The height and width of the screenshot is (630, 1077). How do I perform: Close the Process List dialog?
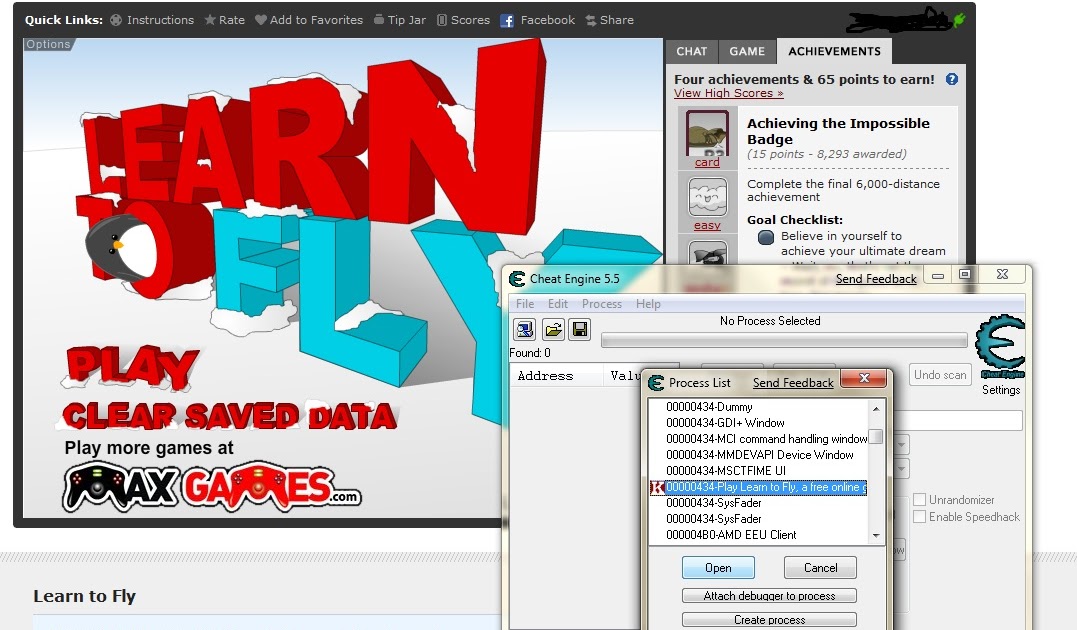tap(865, 378)
